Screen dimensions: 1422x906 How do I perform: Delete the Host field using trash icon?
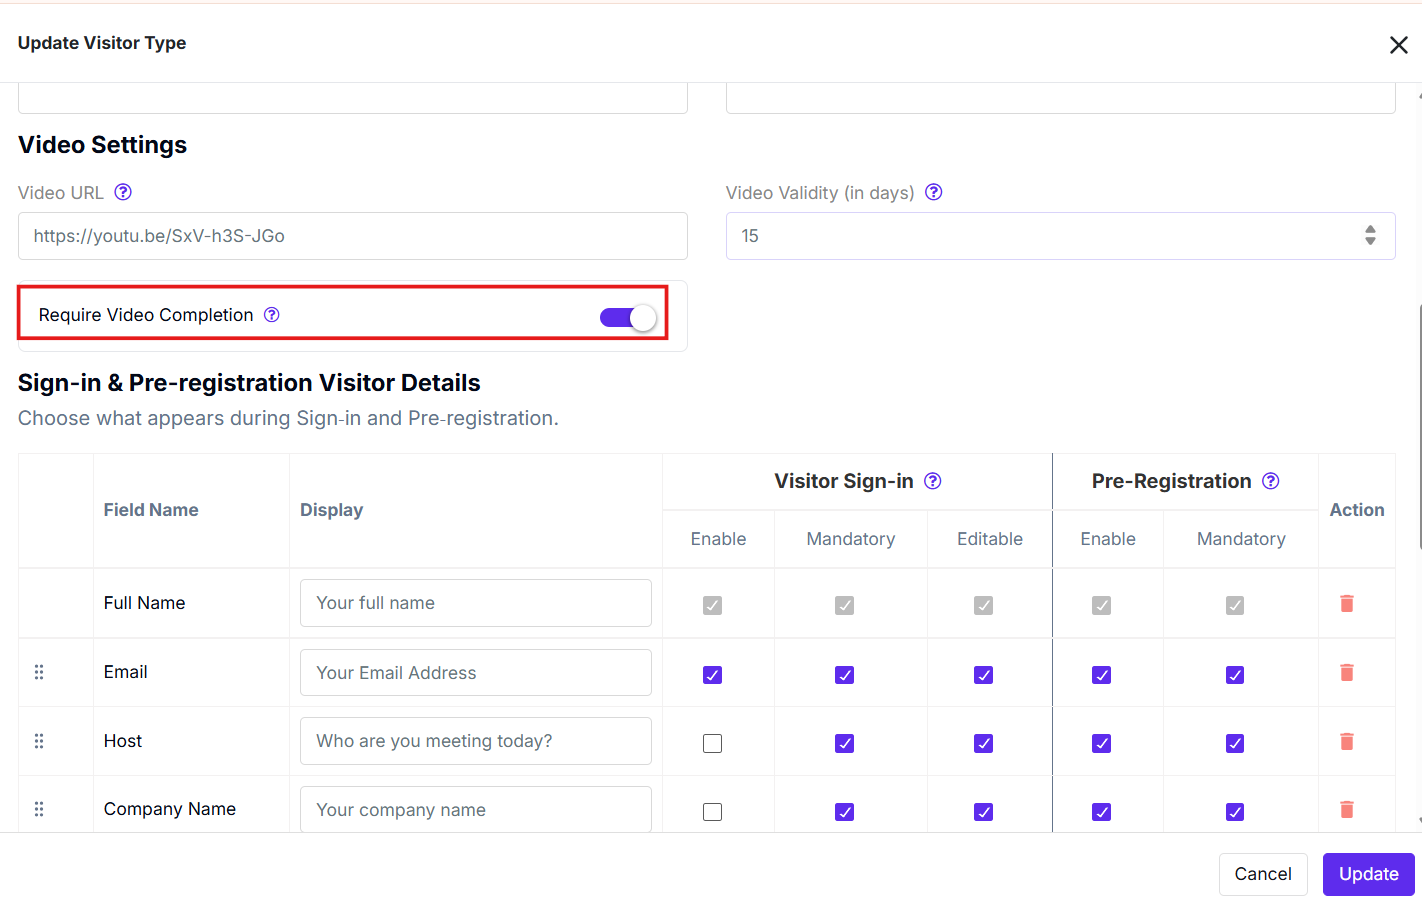pos(1347,741)
